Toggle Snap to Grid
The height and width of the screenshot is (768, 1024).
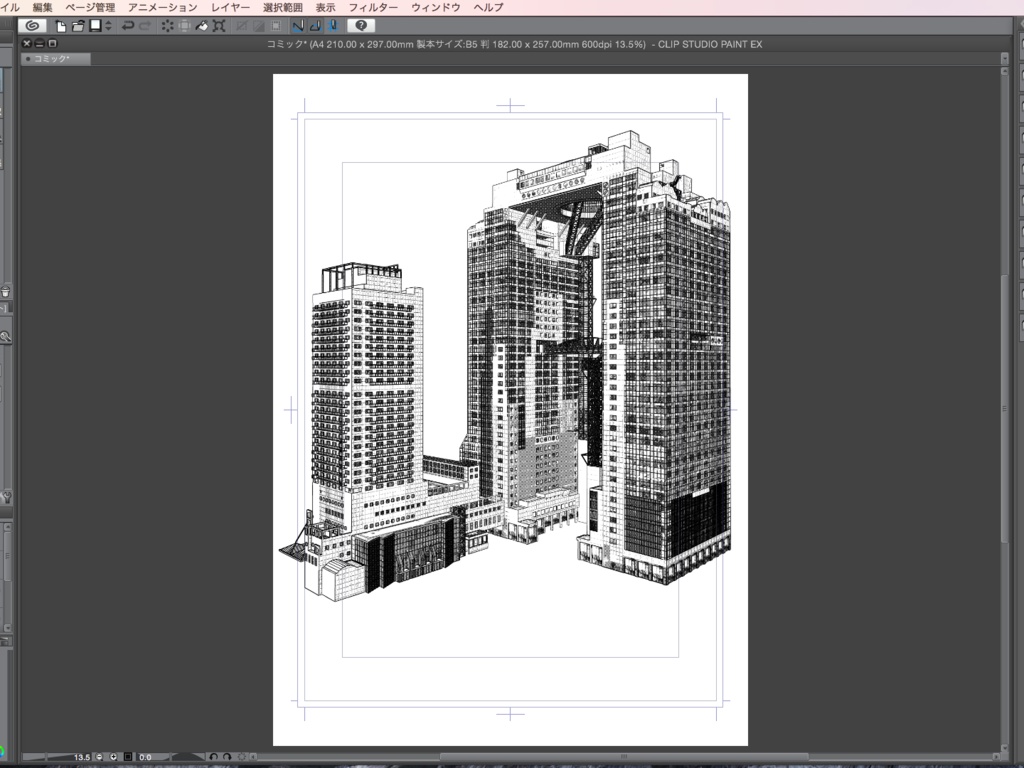332,25
